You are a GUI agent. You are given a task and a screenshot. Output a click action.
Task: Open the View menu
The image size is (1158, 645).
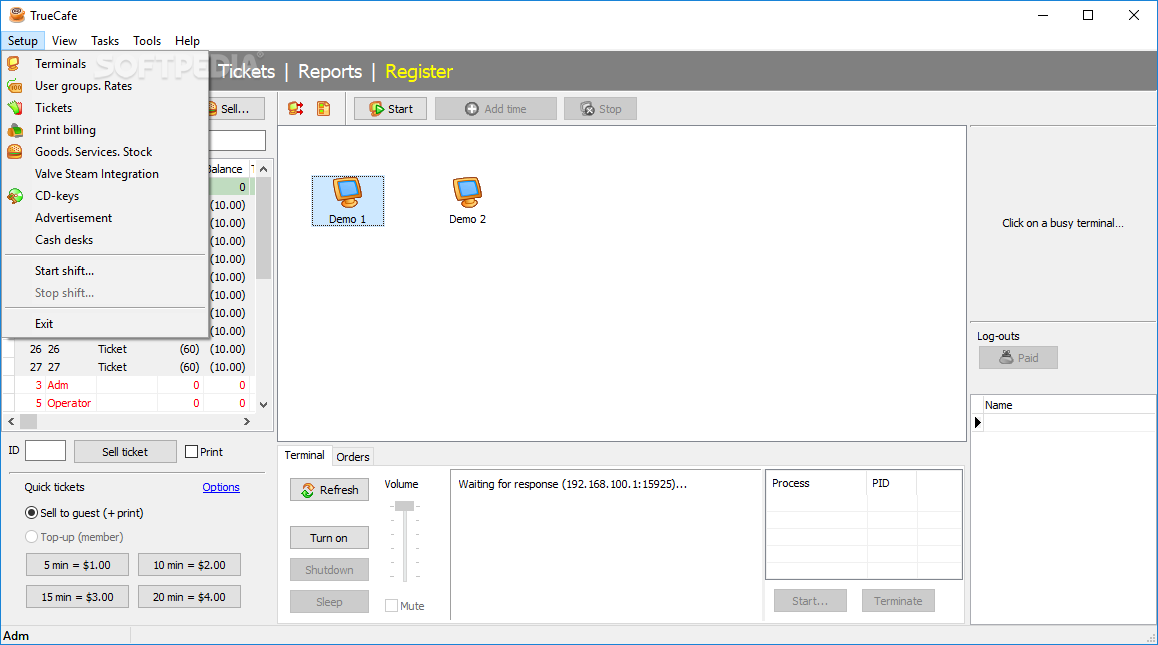64,41
